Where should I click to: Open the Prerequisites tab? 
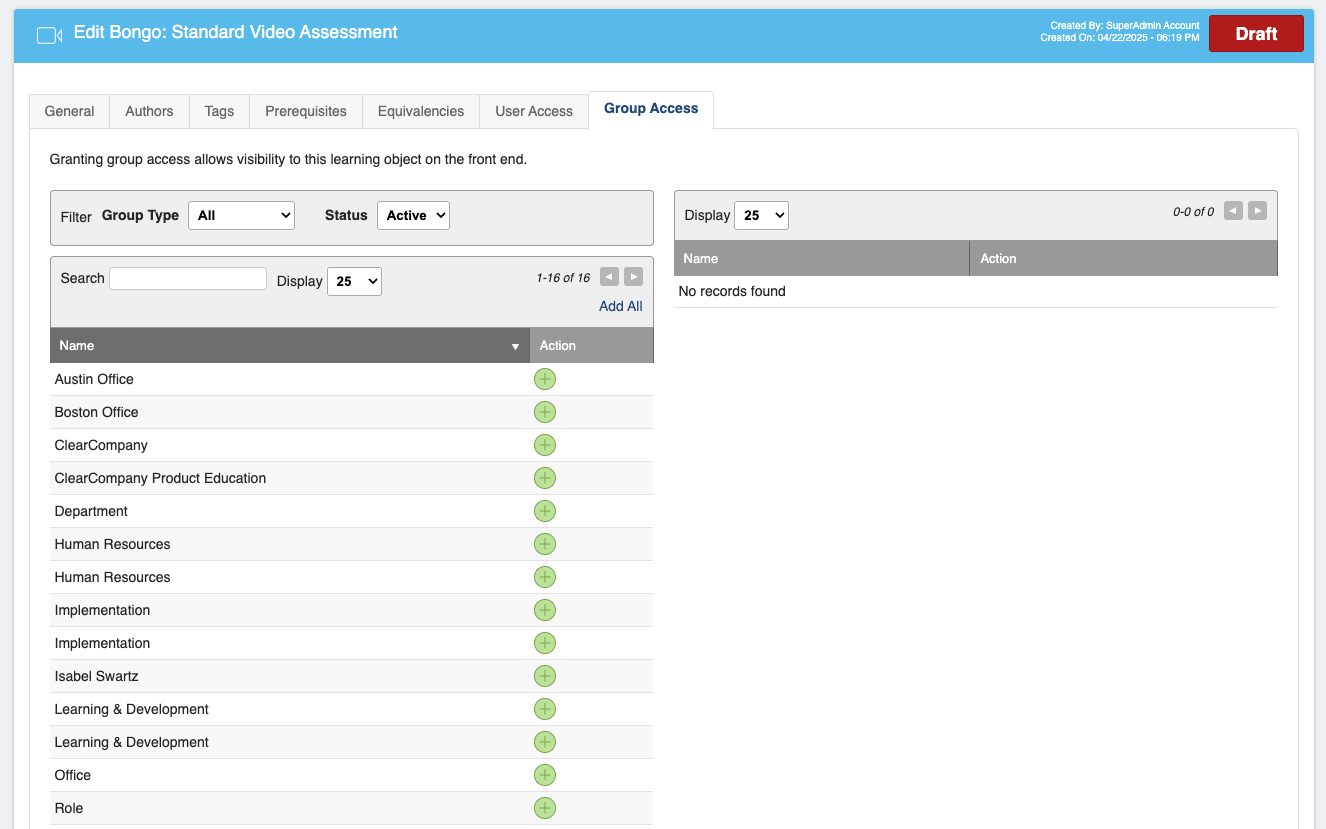point(306,111)
